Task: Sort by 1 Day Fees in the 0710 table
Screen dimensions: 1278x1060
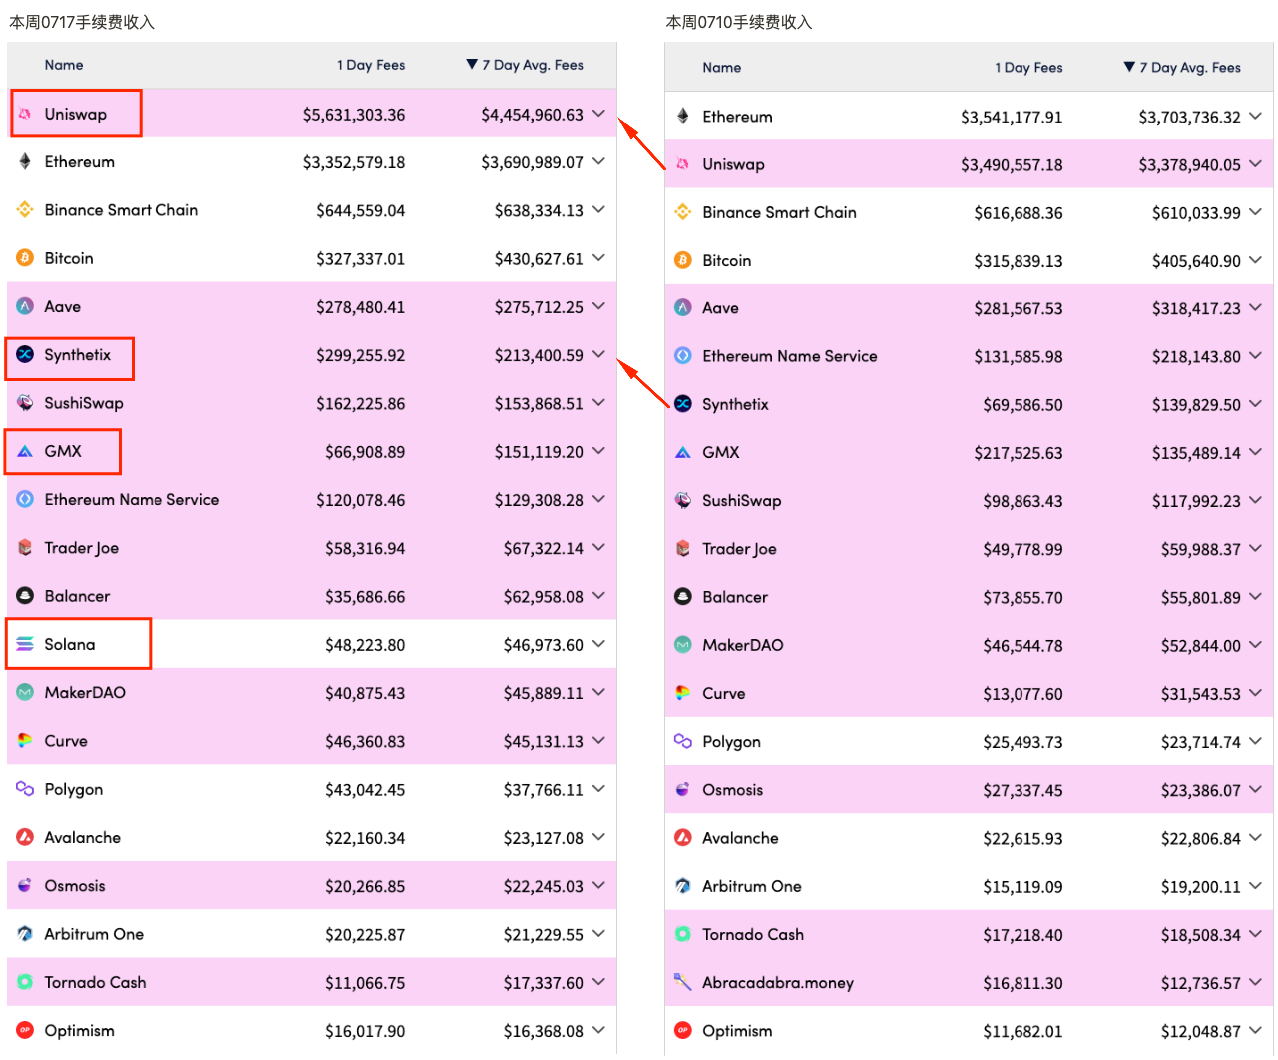Action: click(1029, 68)
